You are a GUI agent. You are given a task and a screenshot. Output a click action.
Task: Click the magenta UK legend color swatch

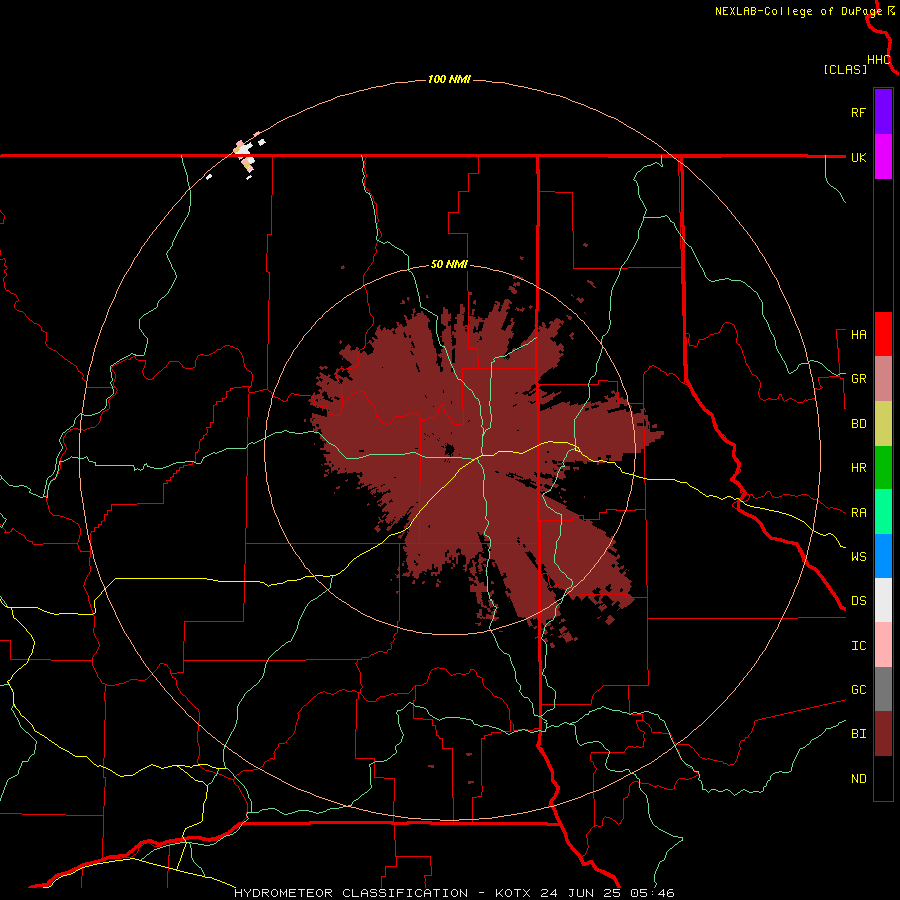coord(883,157)
